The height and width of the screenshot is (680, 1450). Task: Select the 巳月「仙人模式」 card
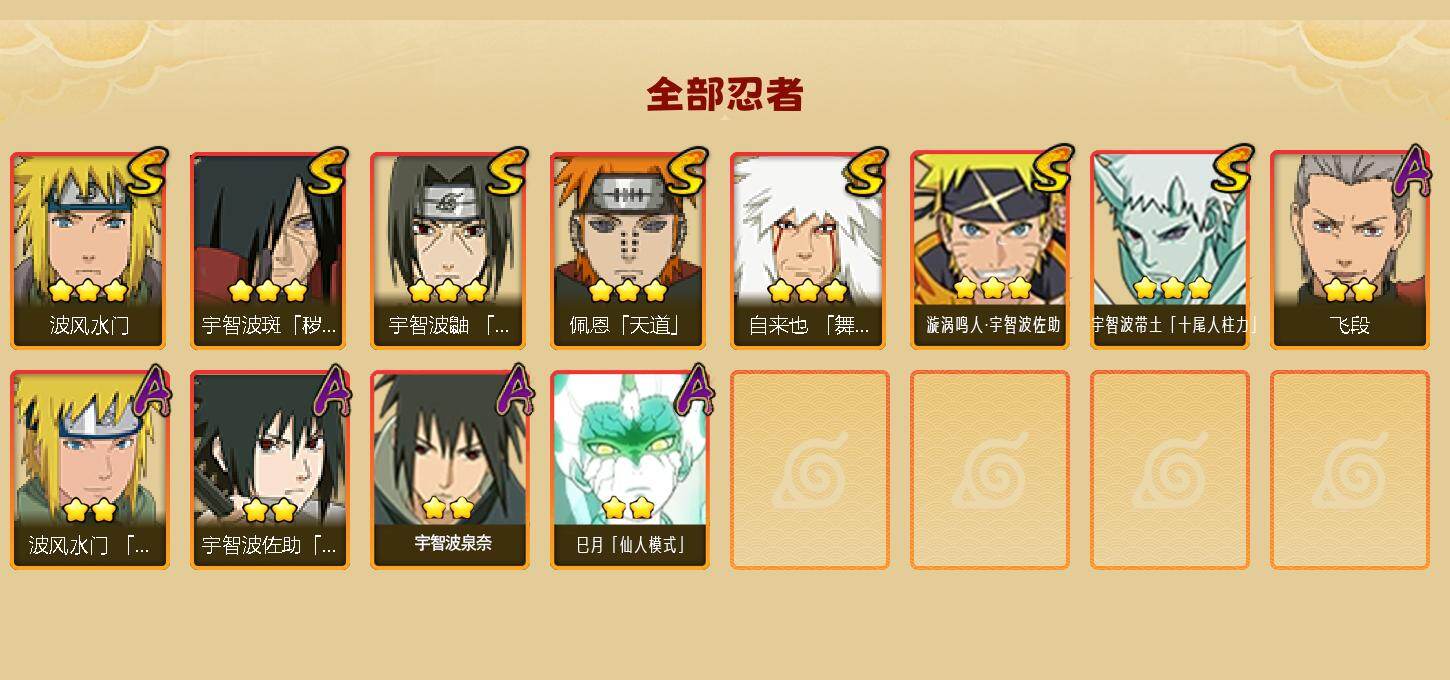coord(628,470)
